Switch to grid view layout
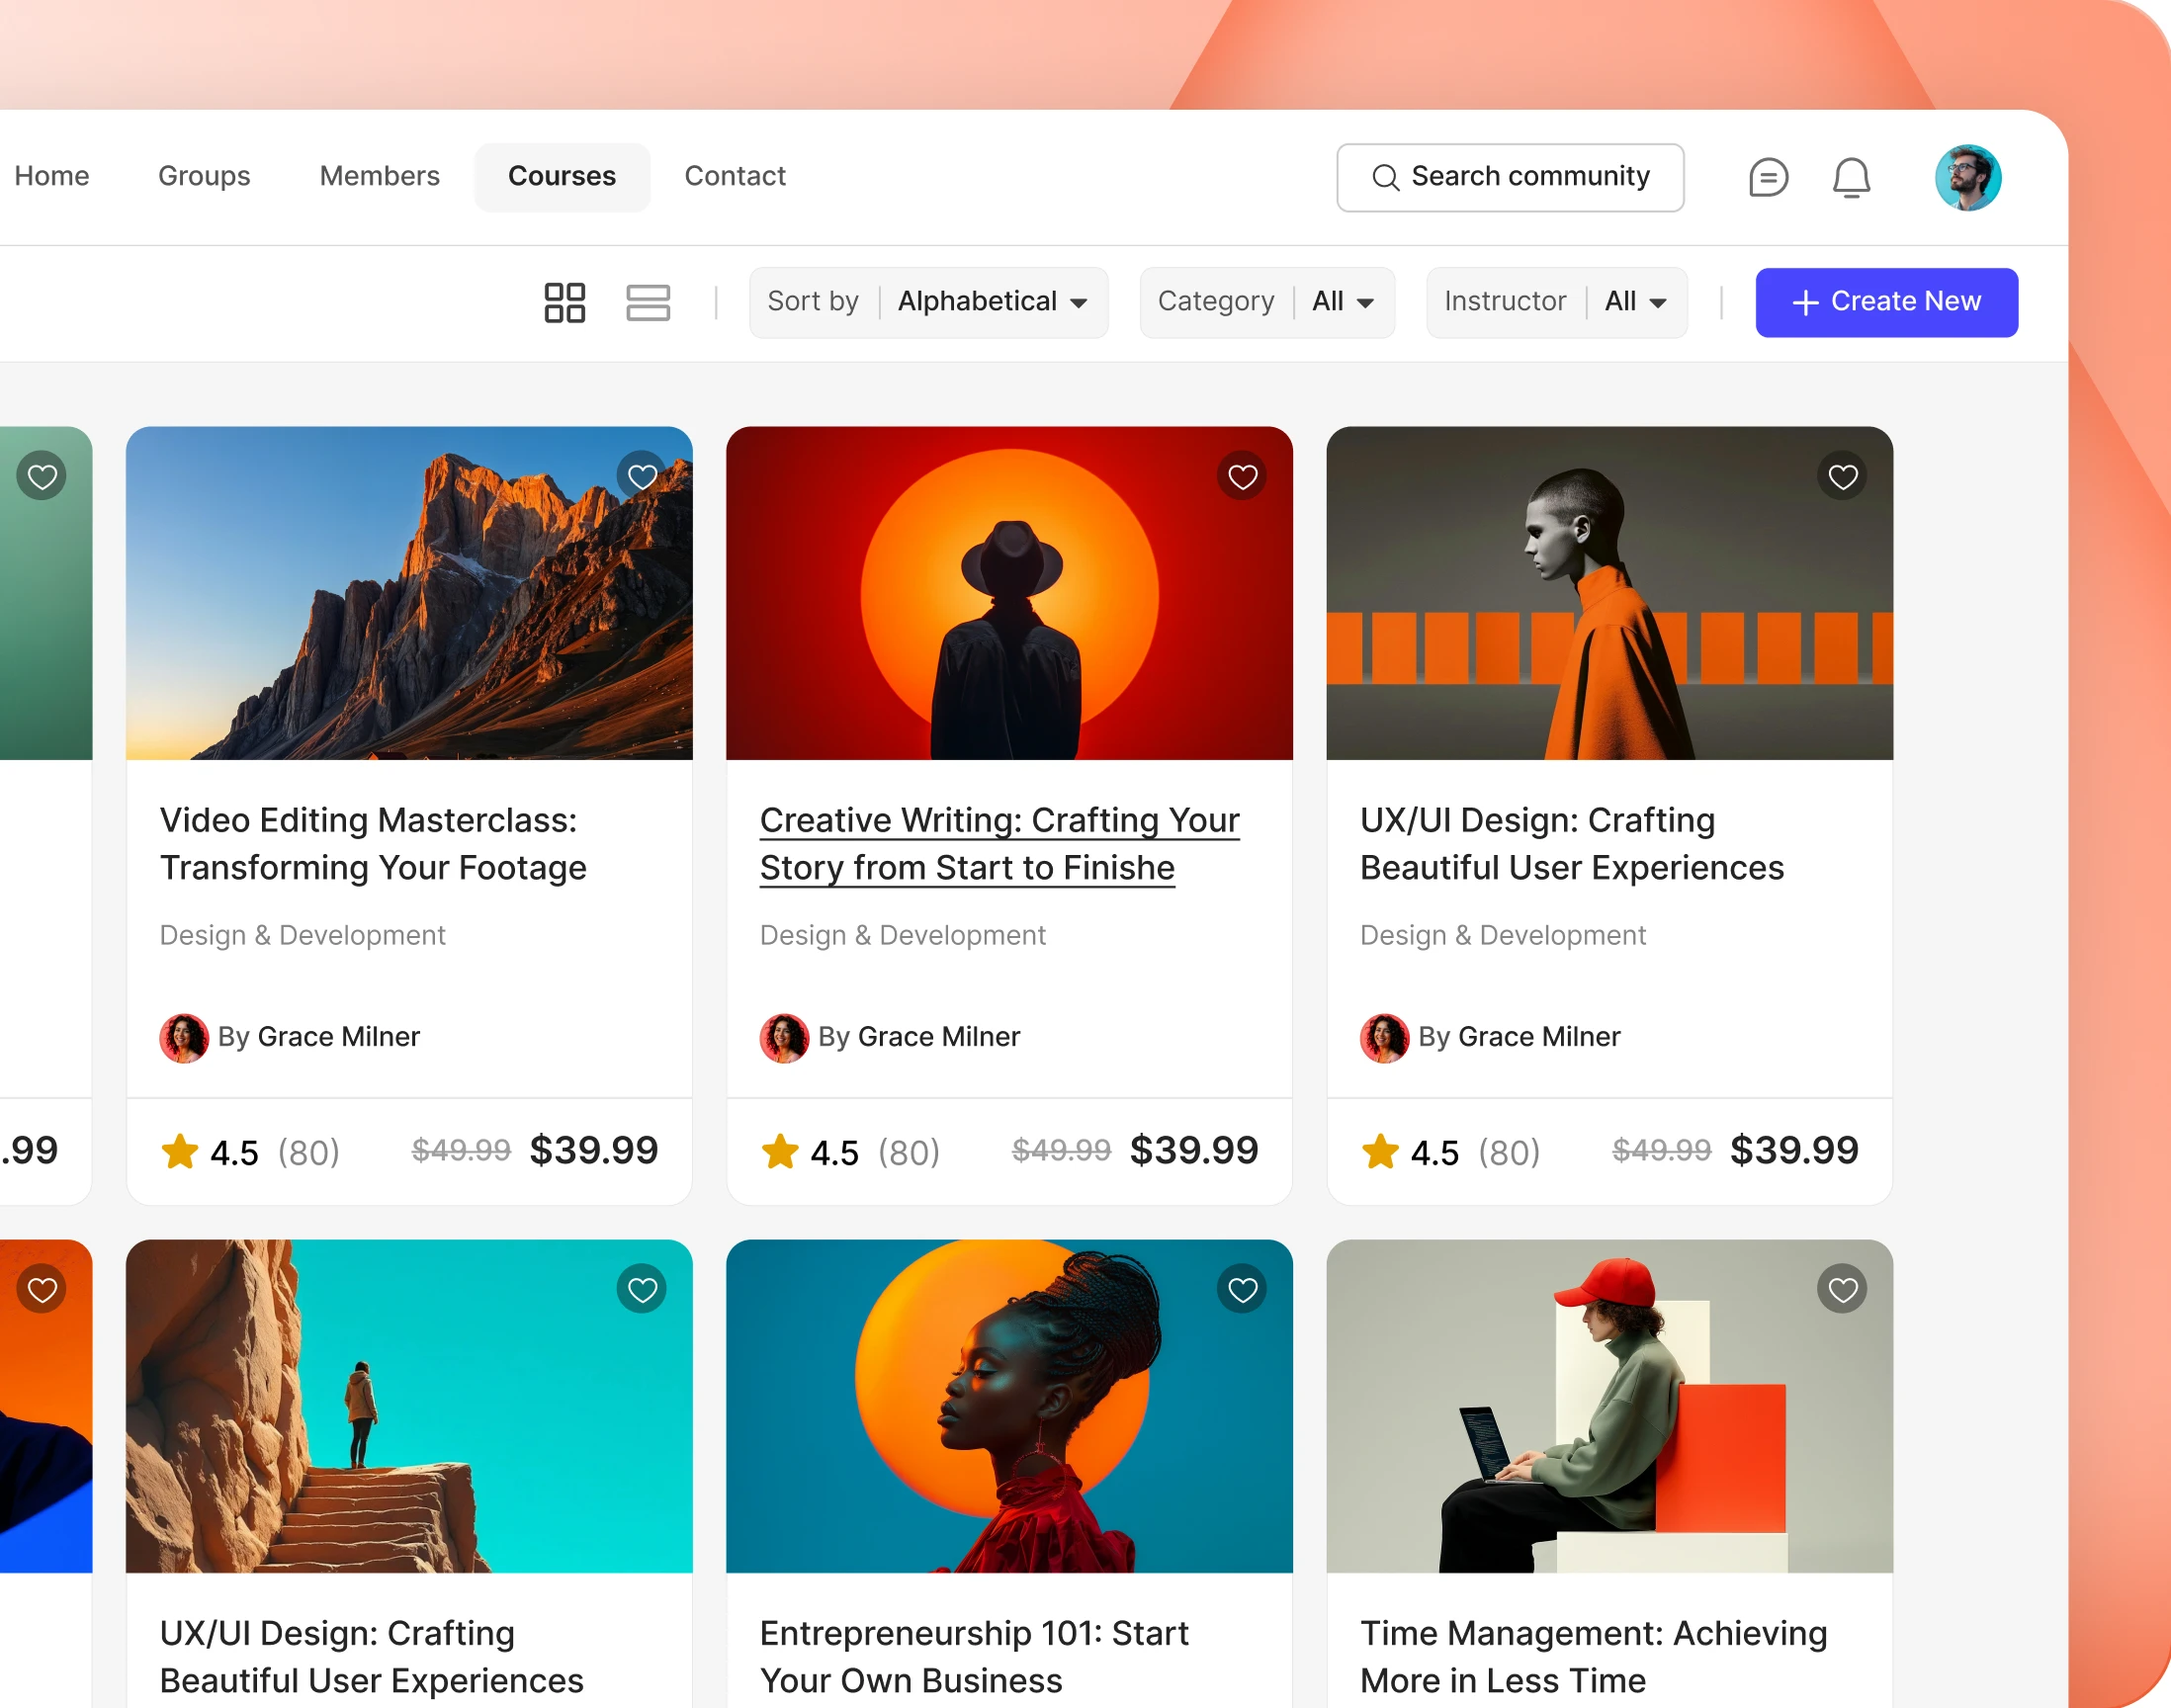The height and width of the screenshot is (1708, 2171). [564, 302]
